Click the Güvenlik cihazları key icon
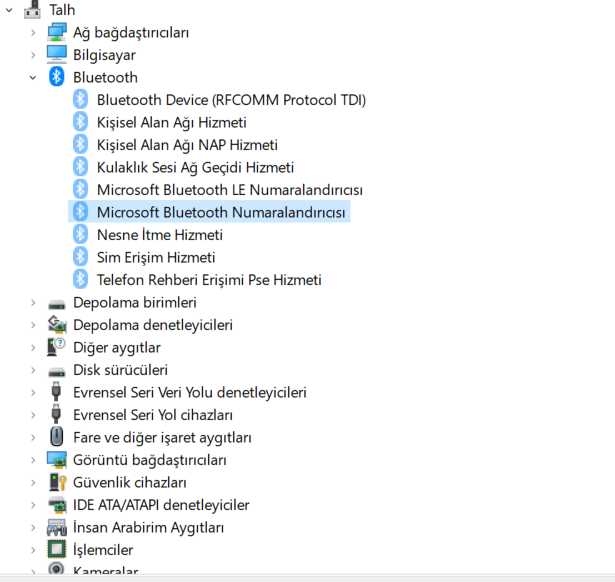 click(x=58, y=482)
